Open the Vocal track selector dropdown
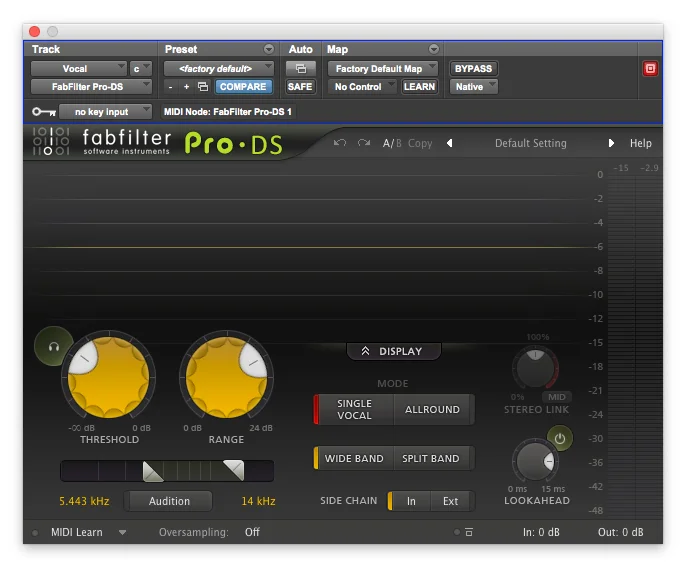This screenshot has width=691, height=582. [79, 69]
